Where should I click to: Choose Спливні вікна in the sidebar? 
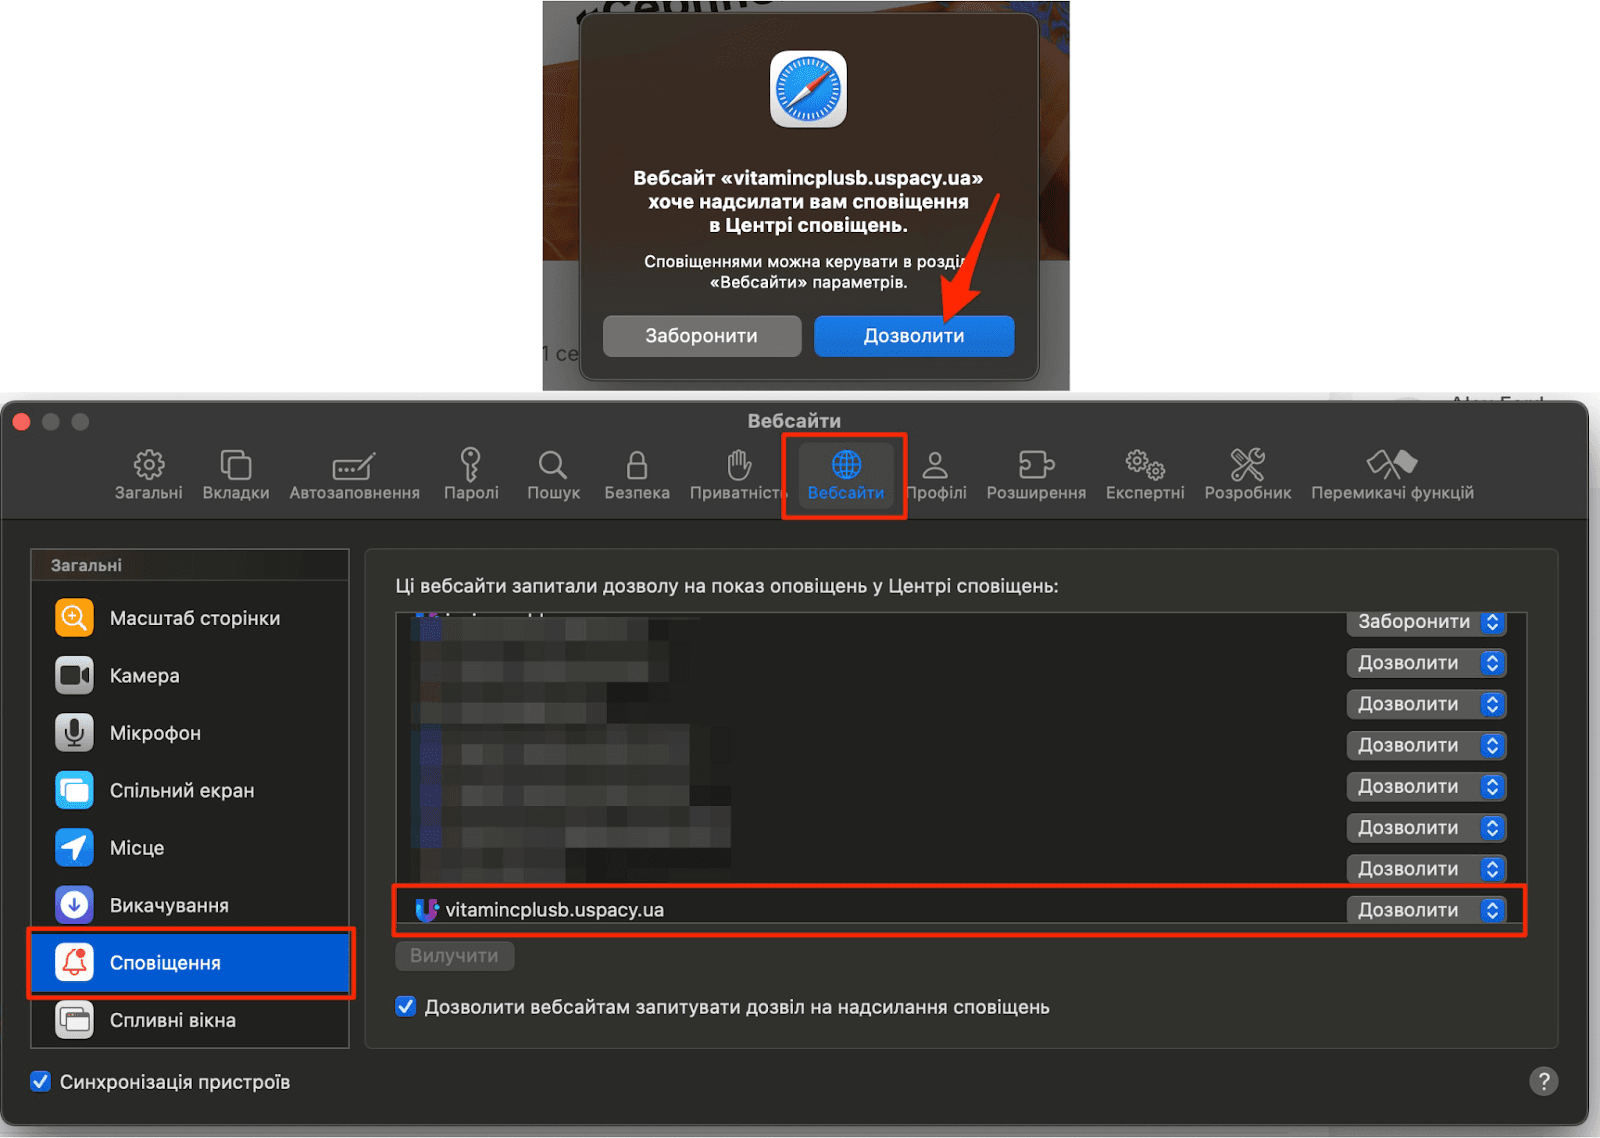[x=190, y=1020]
